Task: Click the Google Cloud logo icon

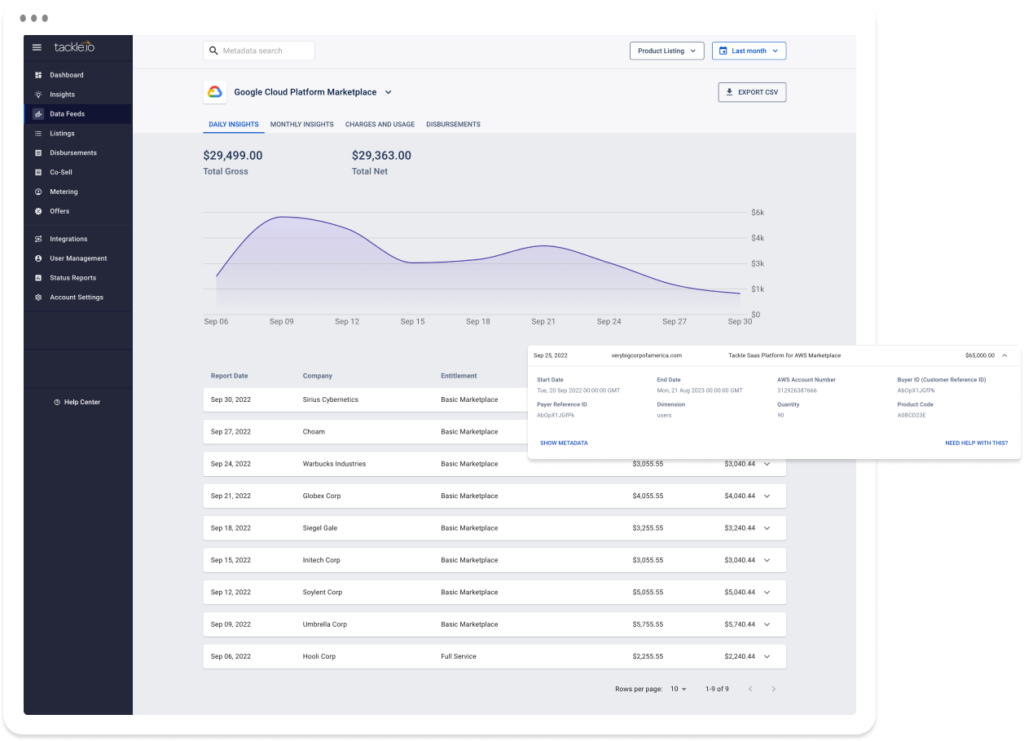Action: (215, 92)
